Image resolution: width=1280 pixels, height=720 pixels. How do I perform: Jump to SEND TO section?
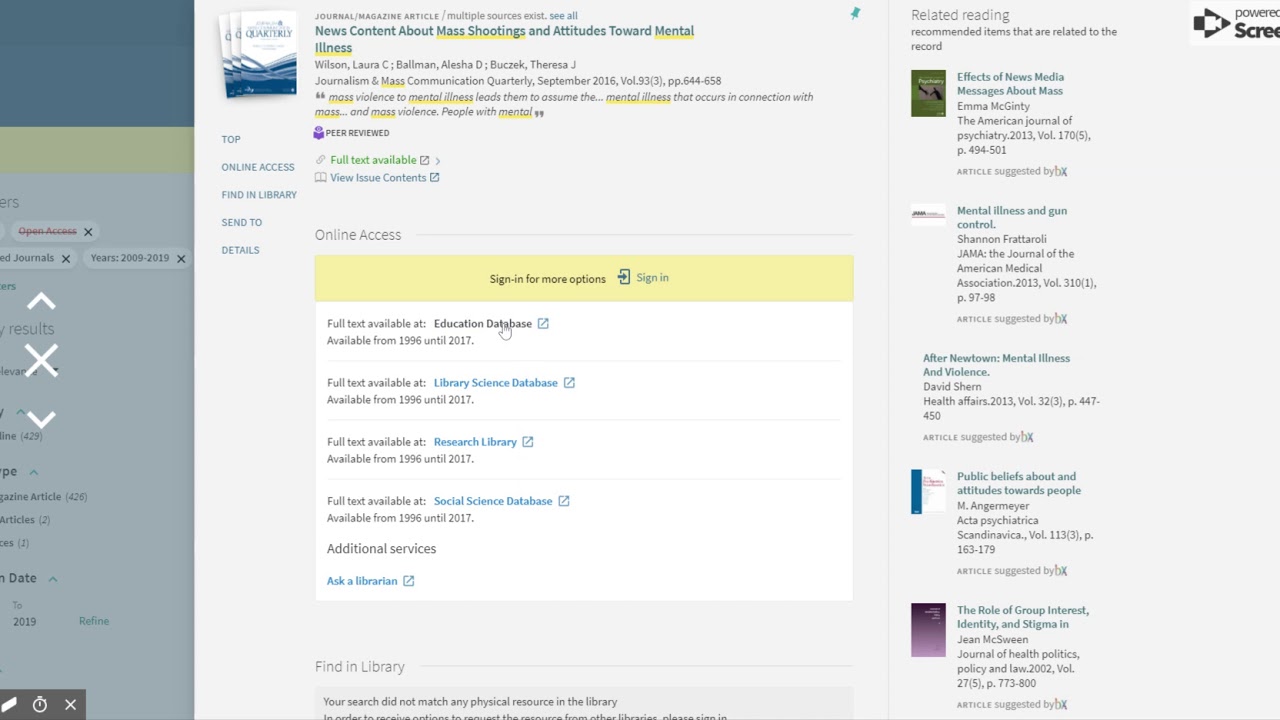coord(242,223)
